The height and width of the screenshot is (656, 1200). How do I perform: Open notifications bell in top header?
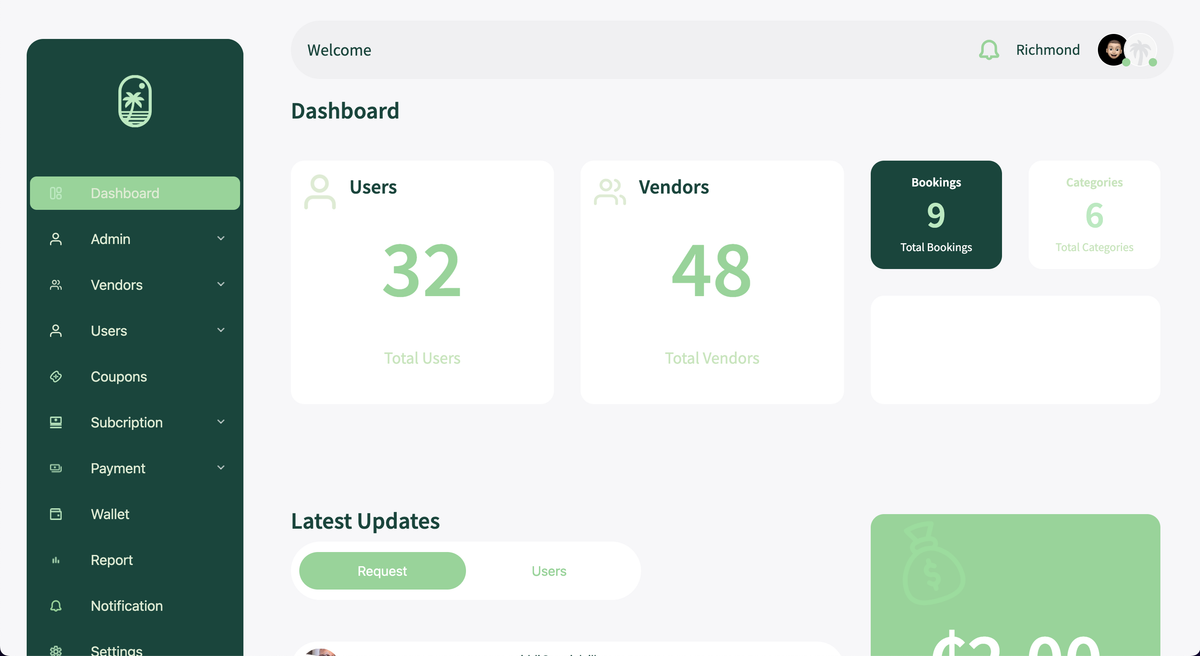pyautogui.click(x=989, y=50)
